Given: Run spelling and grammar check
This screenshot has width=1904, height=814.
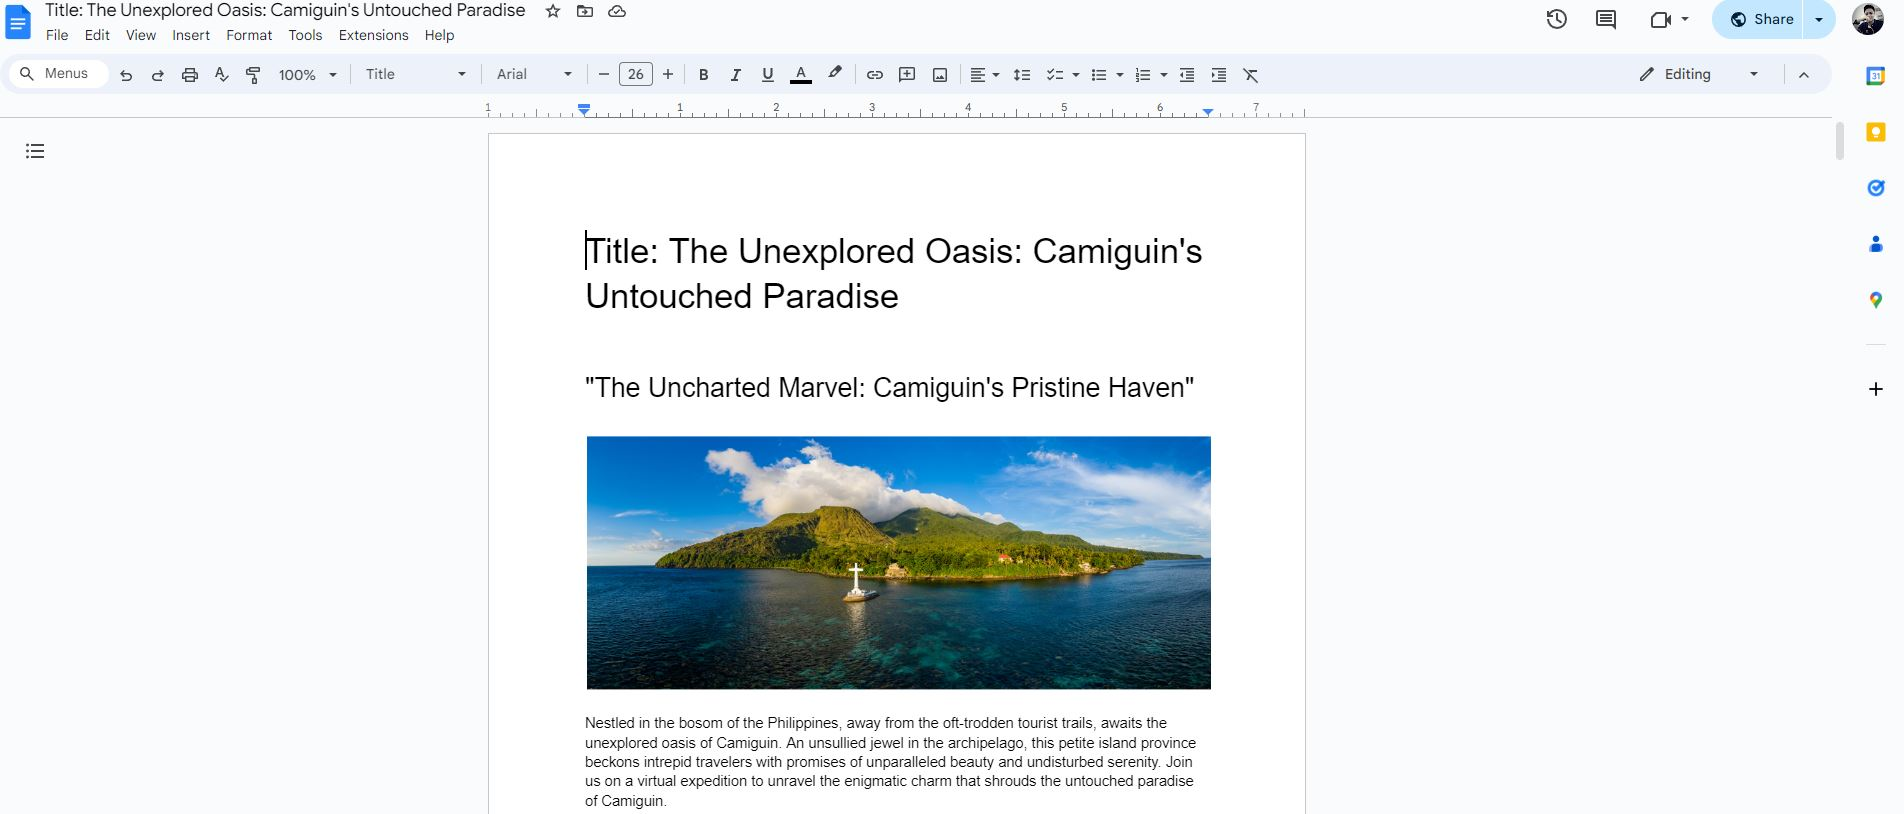Looking at the screenshot, I should click(x=221, y=75).
